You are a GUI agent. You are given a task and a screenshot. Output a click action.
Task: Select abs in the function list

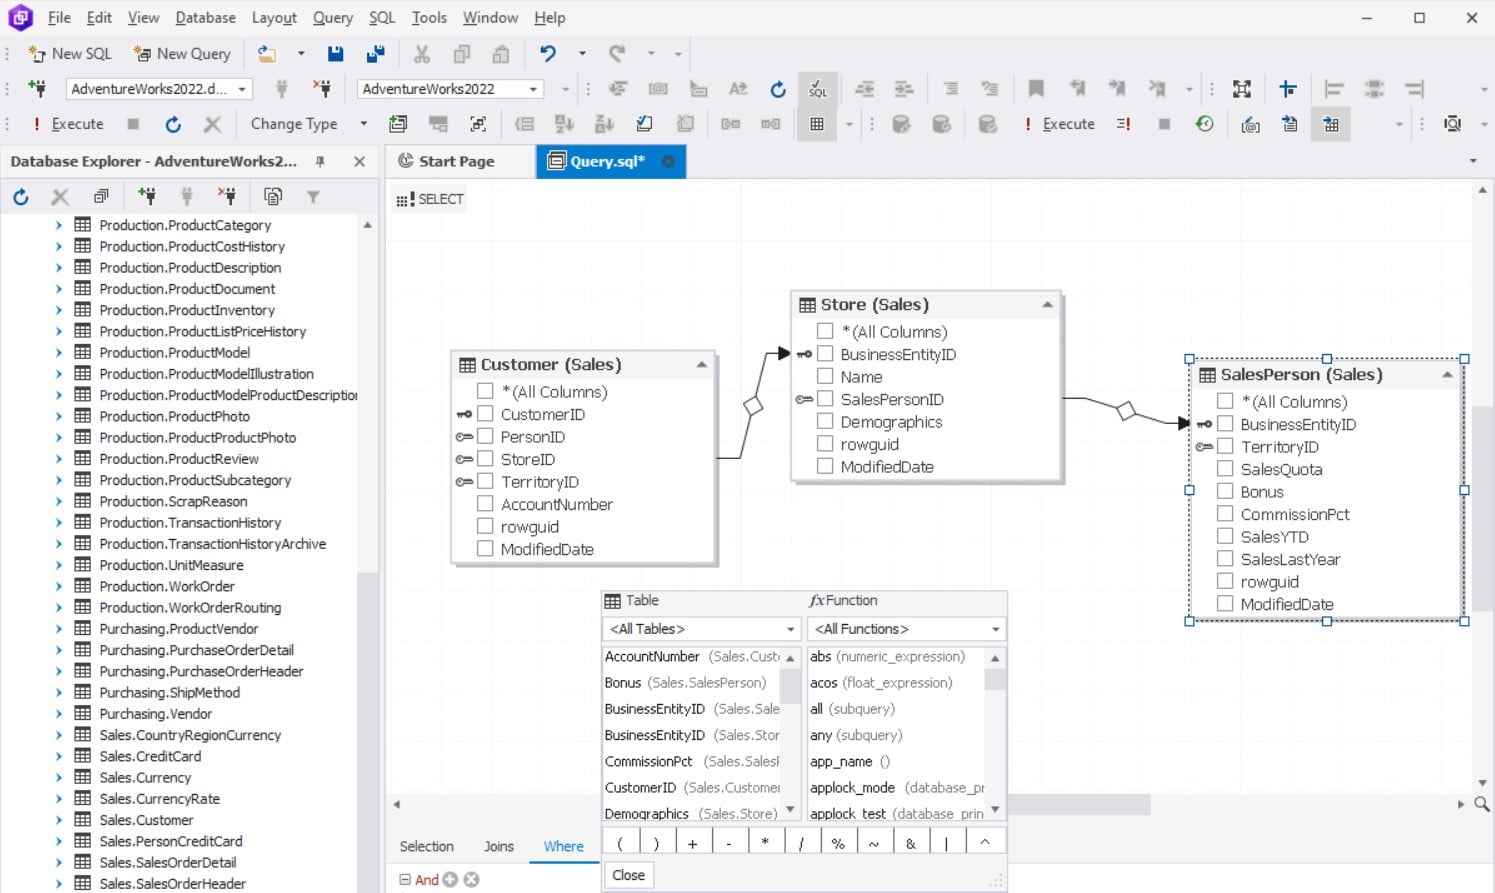click(819, 656)
